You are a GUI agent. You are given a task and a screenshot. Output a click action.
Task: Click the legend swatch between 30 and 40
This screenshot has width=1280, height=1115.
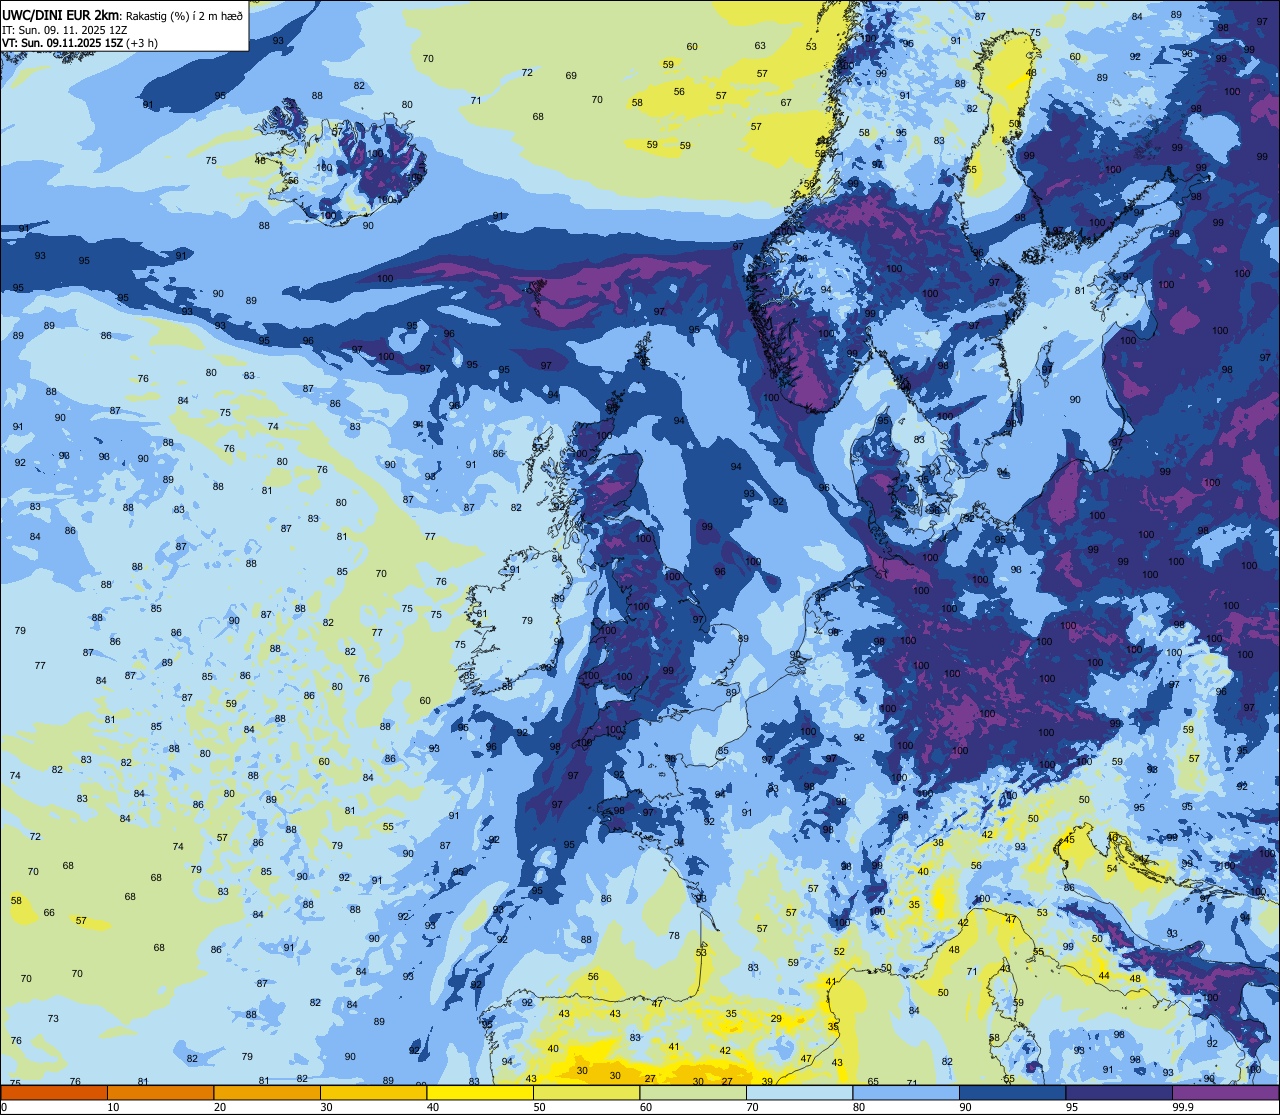373,1092
